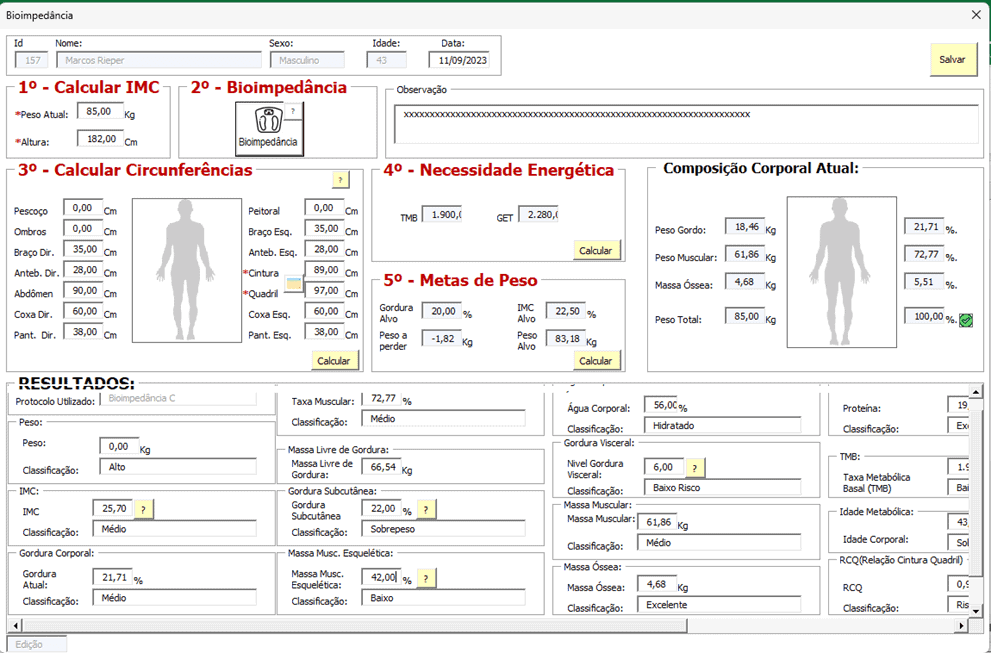The image size is (991, 653).
Task: Click the Pant. Esq. field
Action: tap(324, 331)
